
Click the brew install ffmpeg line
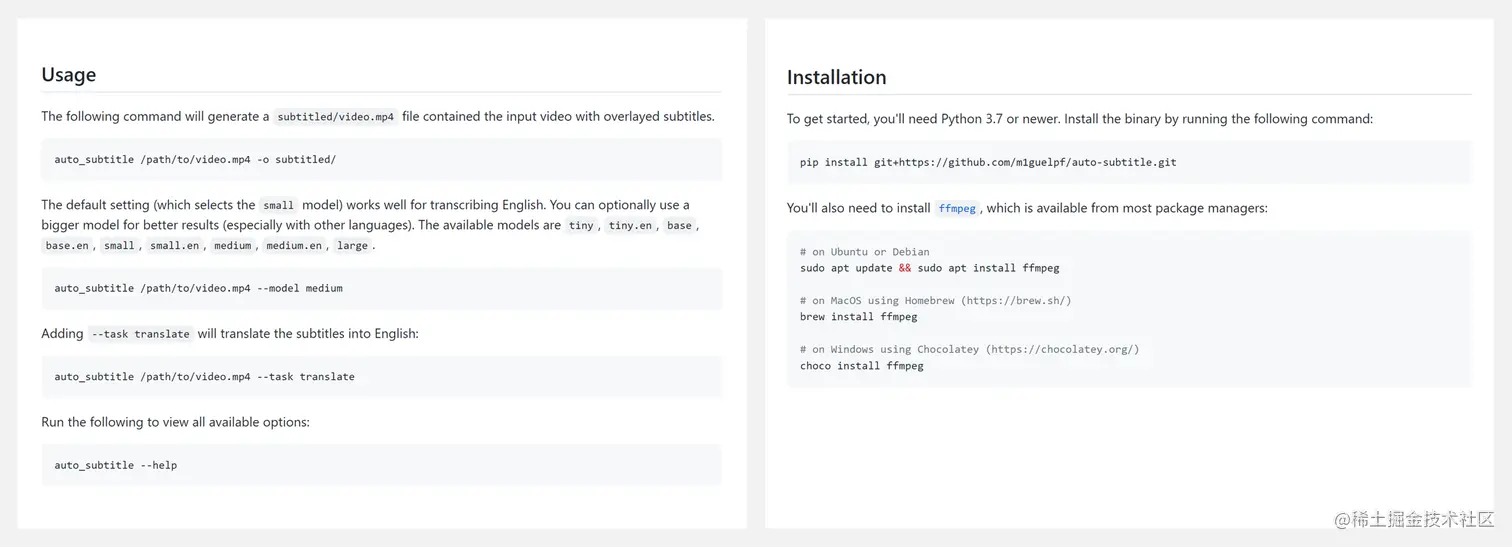point(858,317)
